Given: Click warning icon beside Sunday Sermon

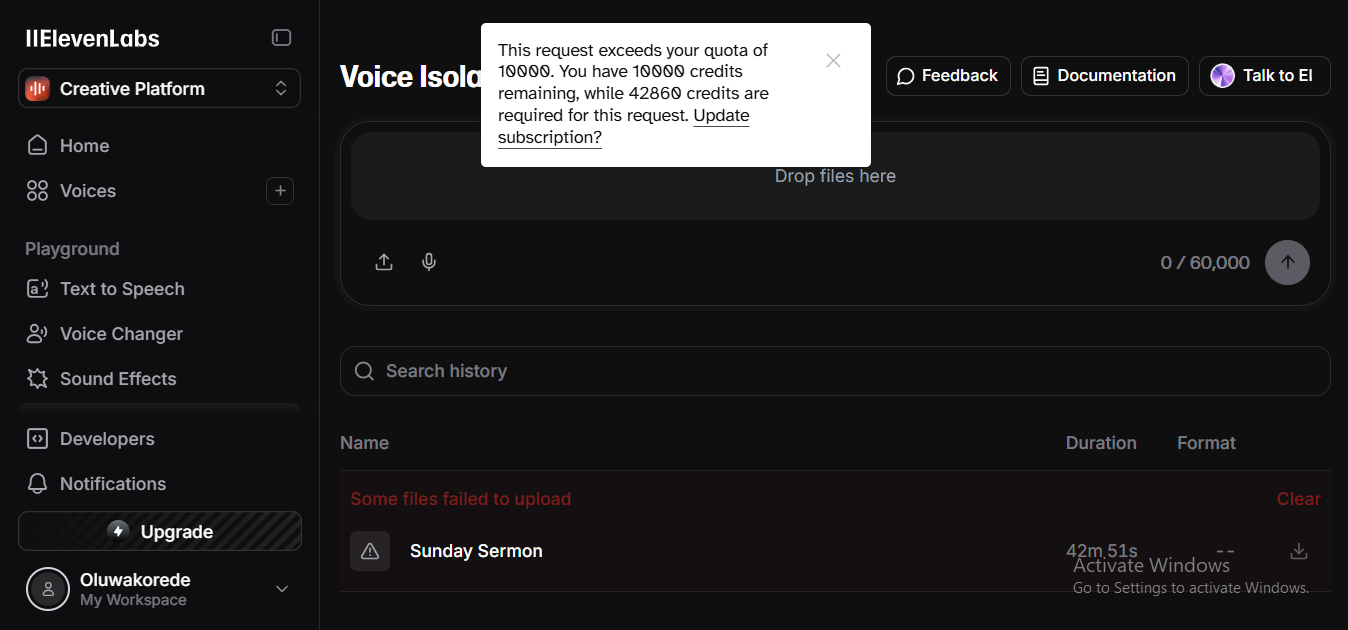Looking at the screenshot, I should tap(370, 551).
